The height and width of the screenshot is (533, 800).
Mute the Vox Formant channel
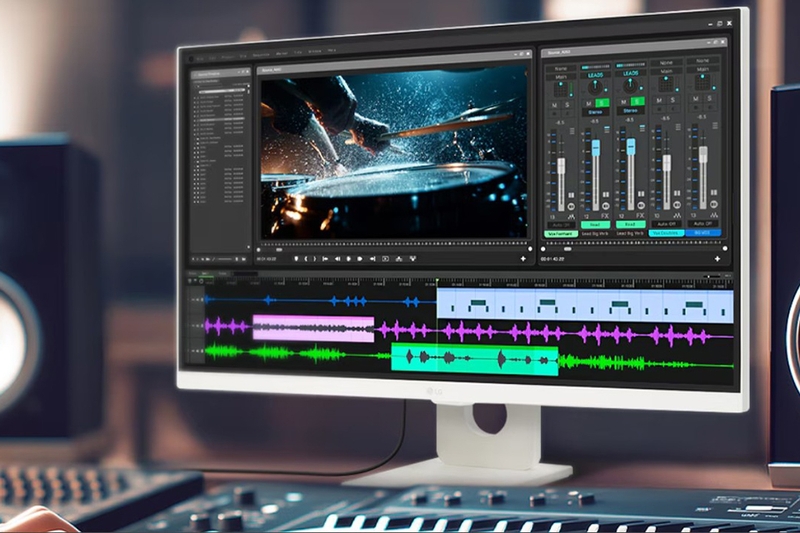pyautogui.click(x=554, y=105)
